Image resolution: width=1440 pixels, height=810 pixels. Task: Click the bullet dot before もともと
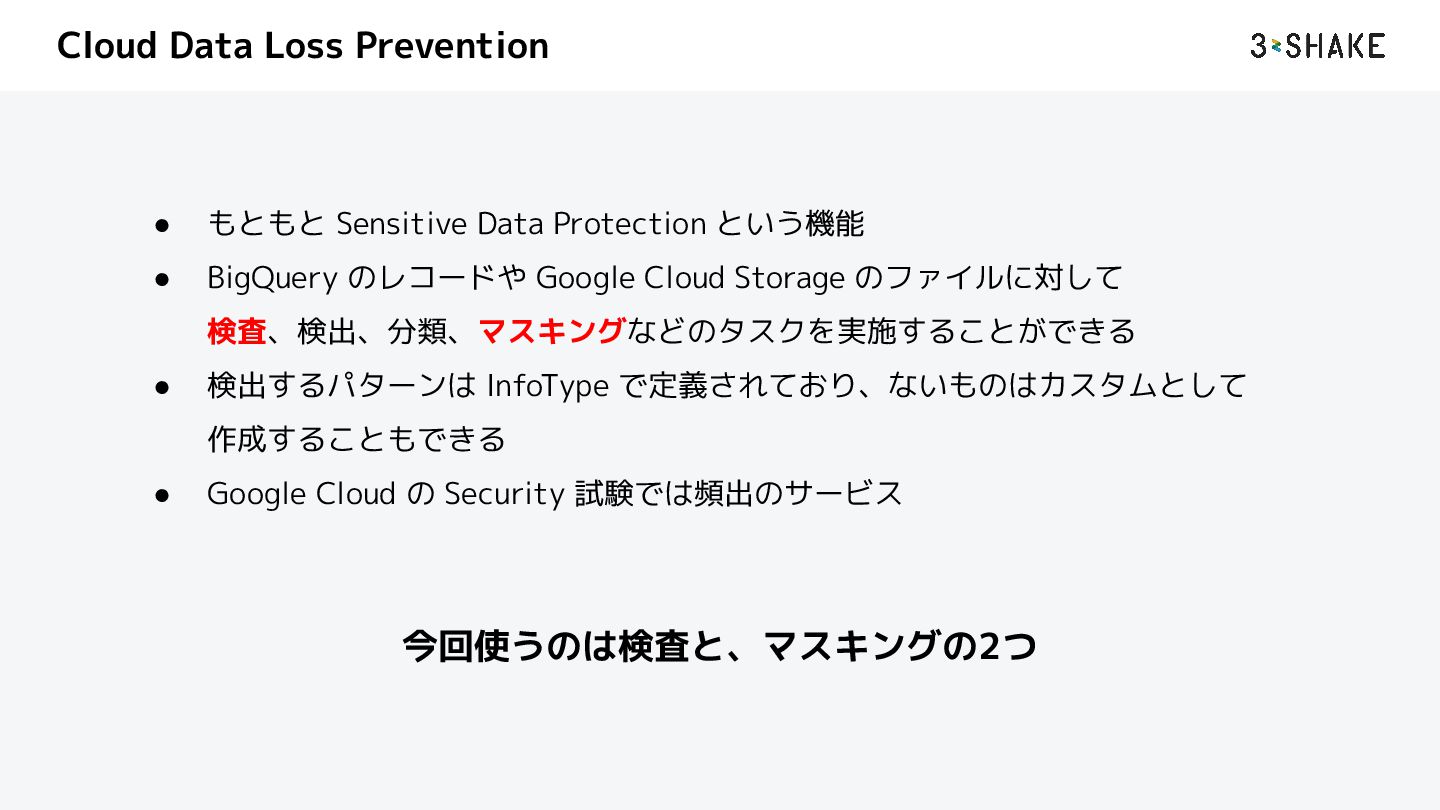(160, 225)
